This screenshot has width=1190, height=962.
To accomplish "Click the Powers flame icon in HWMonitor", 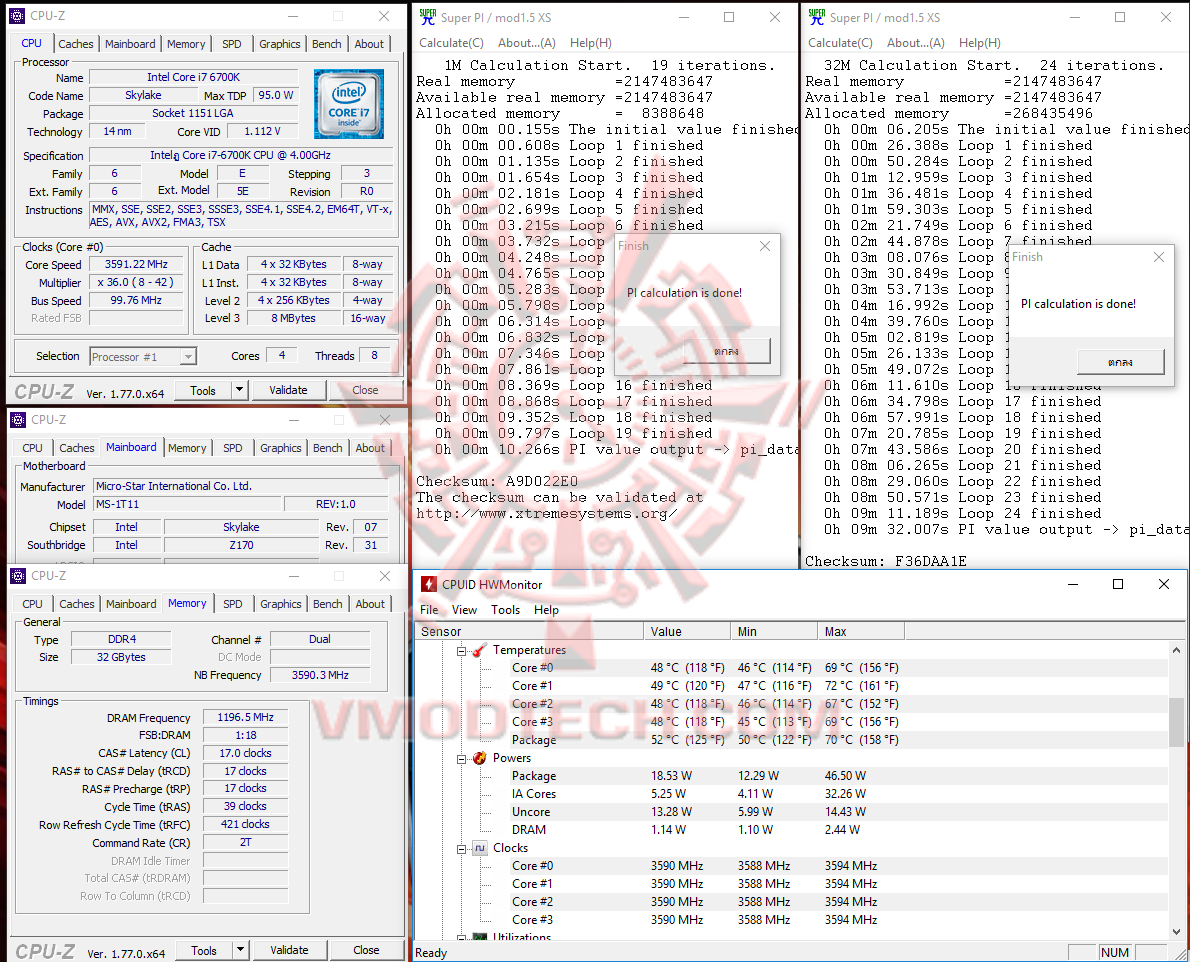I will pyautogui.click(x=479, y=758).
